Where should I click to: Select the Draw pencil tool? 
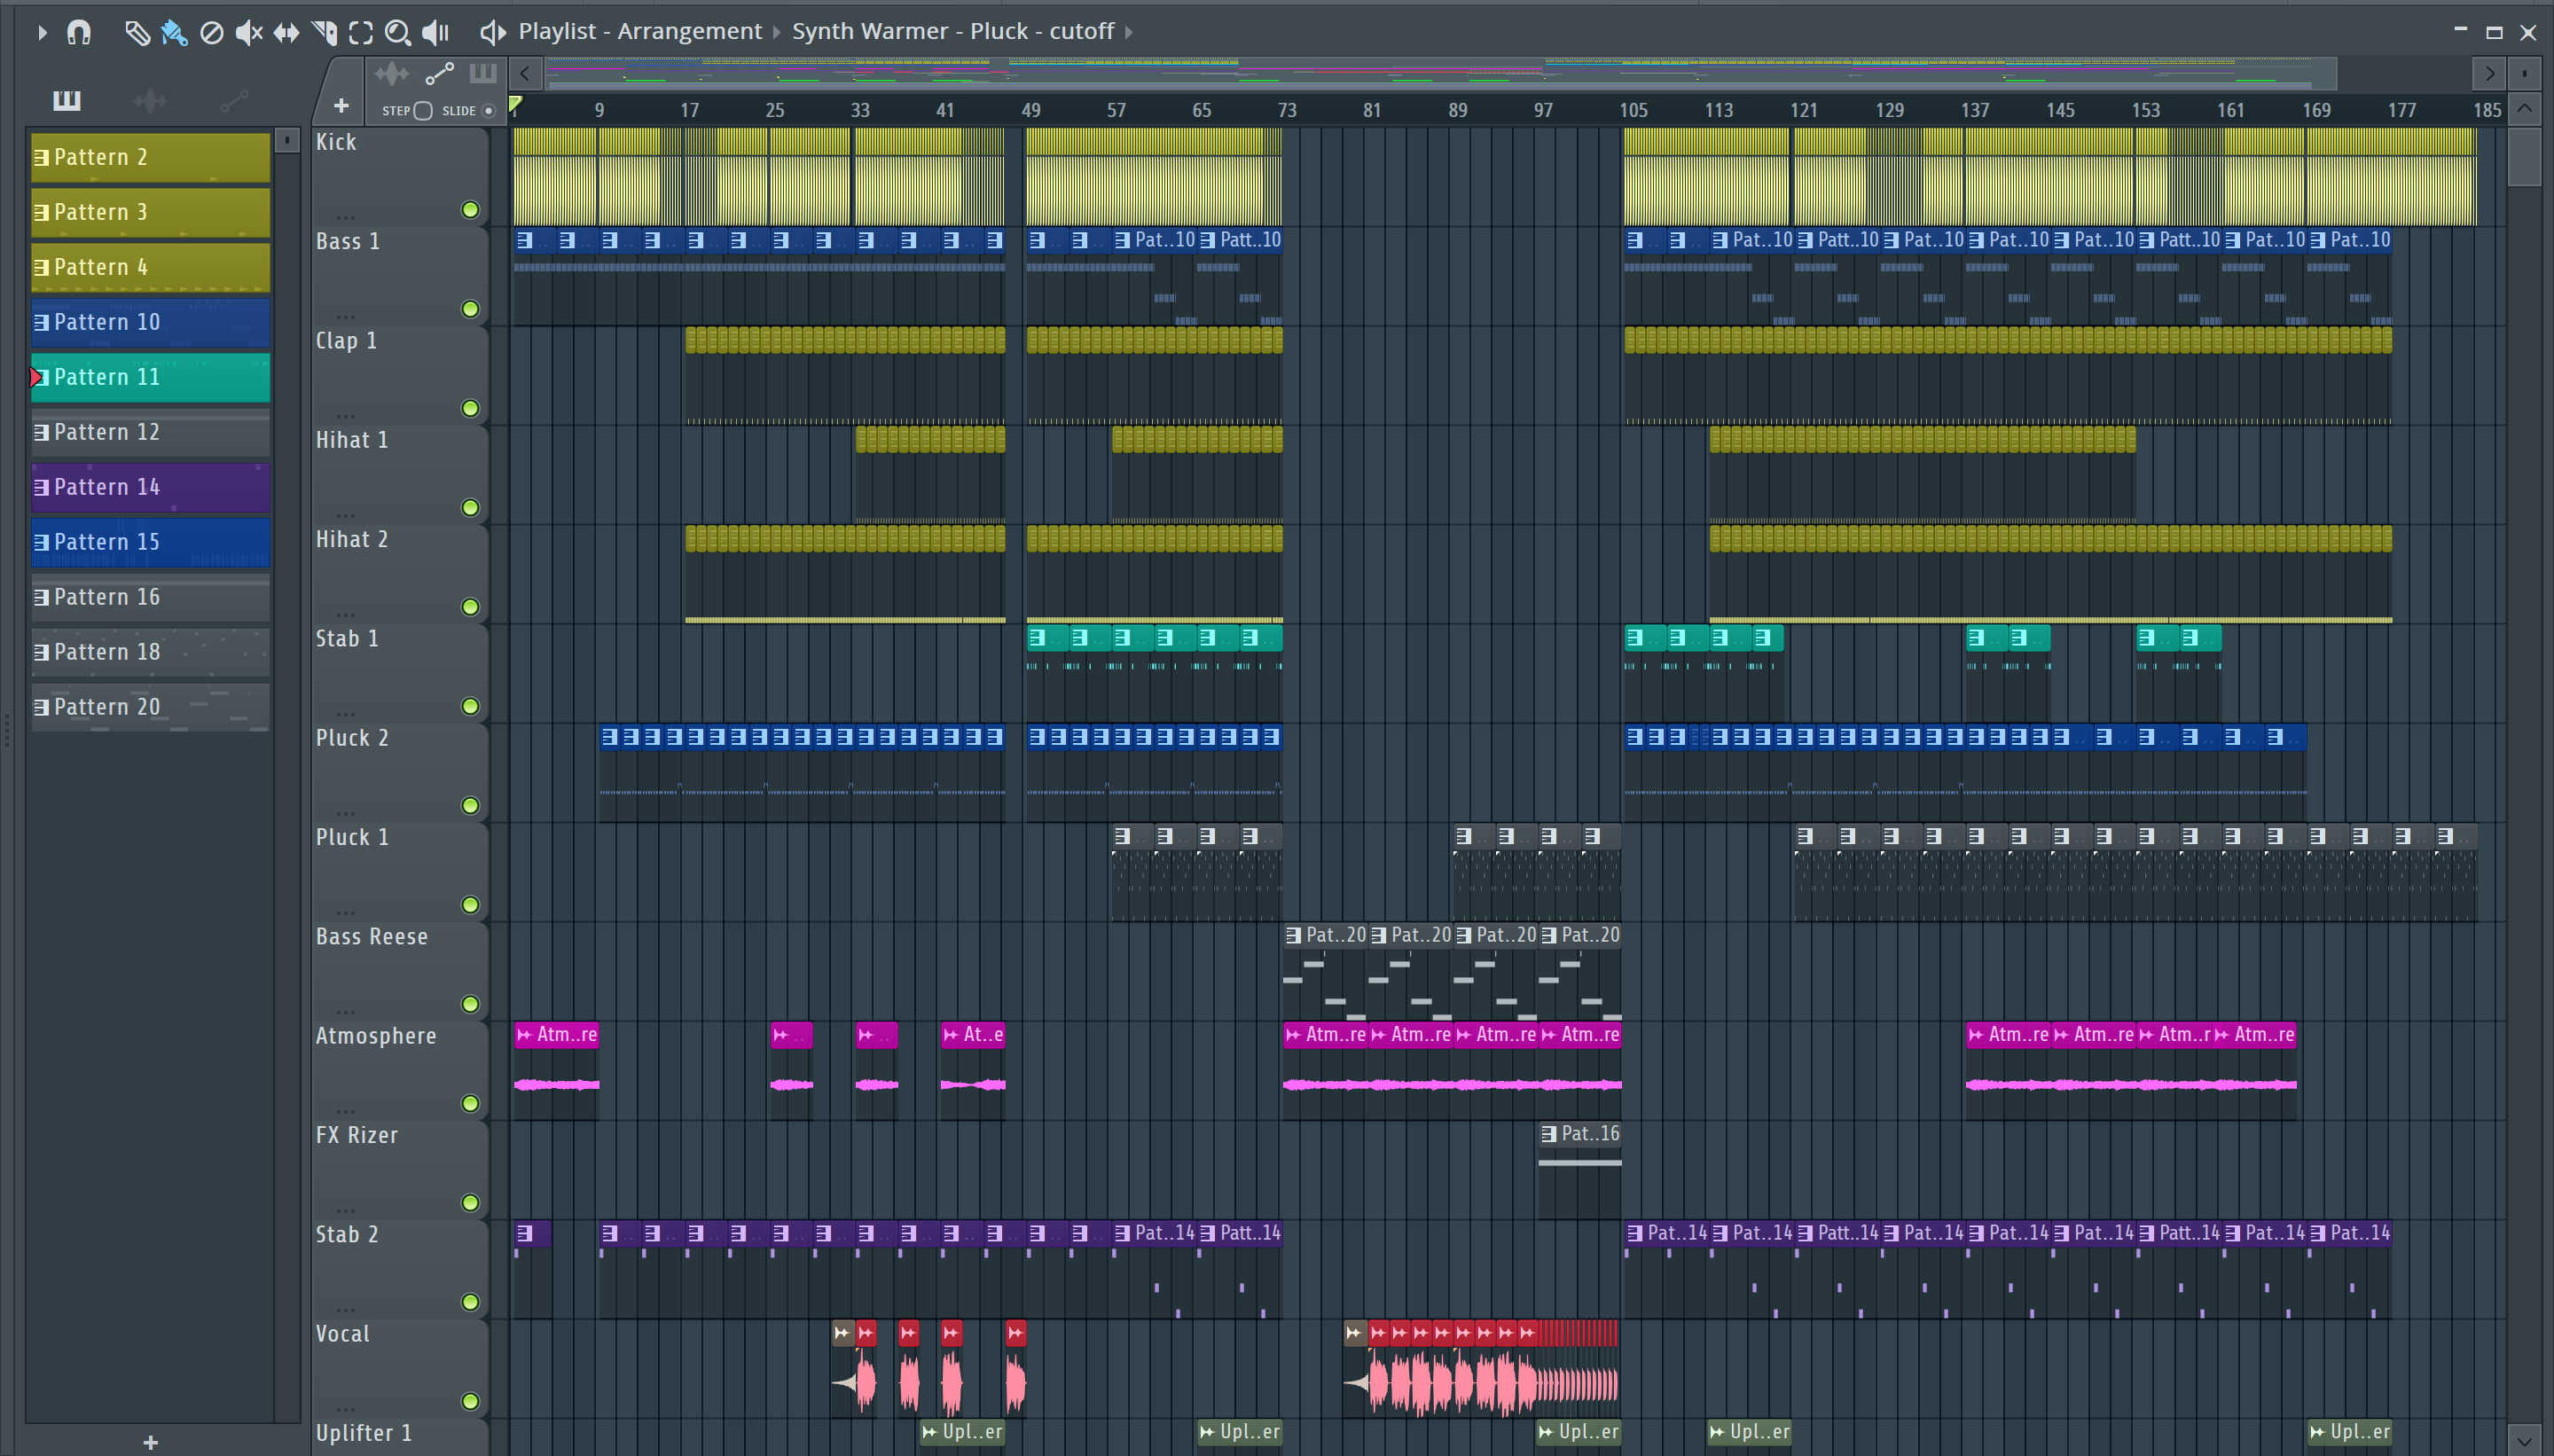tap(137, 32)
